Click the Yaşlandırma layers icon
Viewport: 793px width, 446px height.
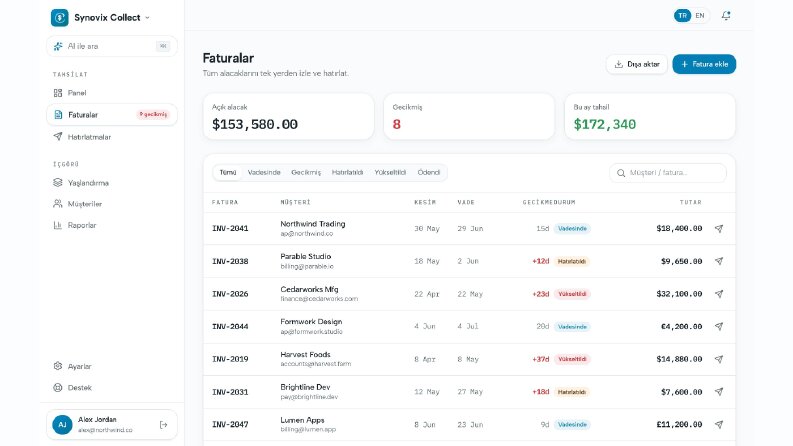tap(58, 183)
